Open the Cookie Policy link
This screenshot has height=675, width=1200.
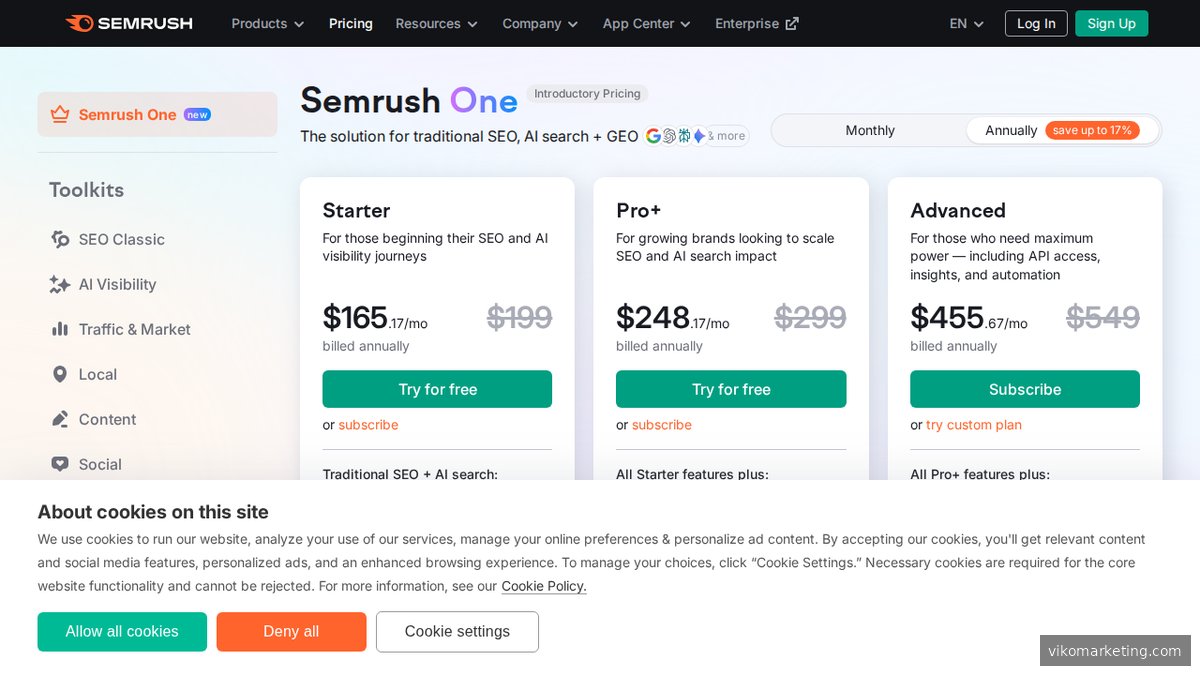542,586
